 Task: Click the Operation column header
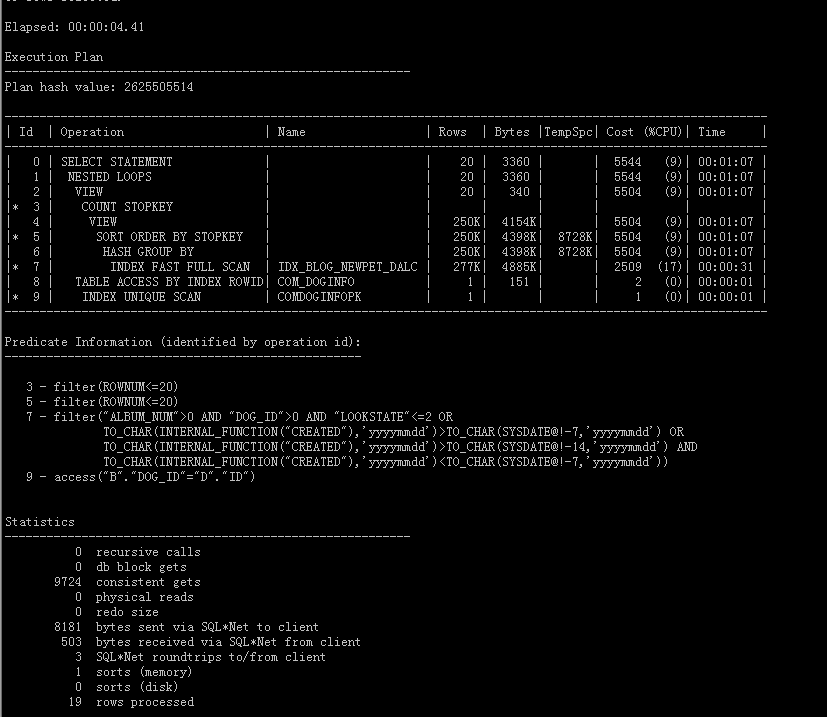[x=93, y=132]
